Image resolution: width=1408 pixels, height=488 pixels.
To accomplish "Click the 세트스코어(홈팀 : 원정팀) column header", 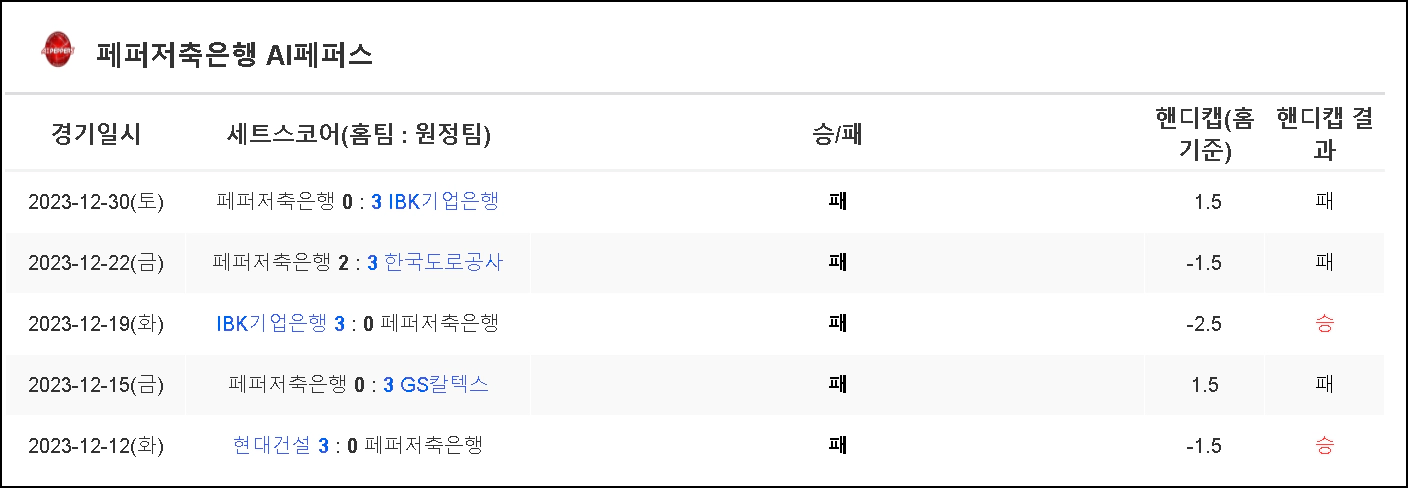I will coord(358,135).
